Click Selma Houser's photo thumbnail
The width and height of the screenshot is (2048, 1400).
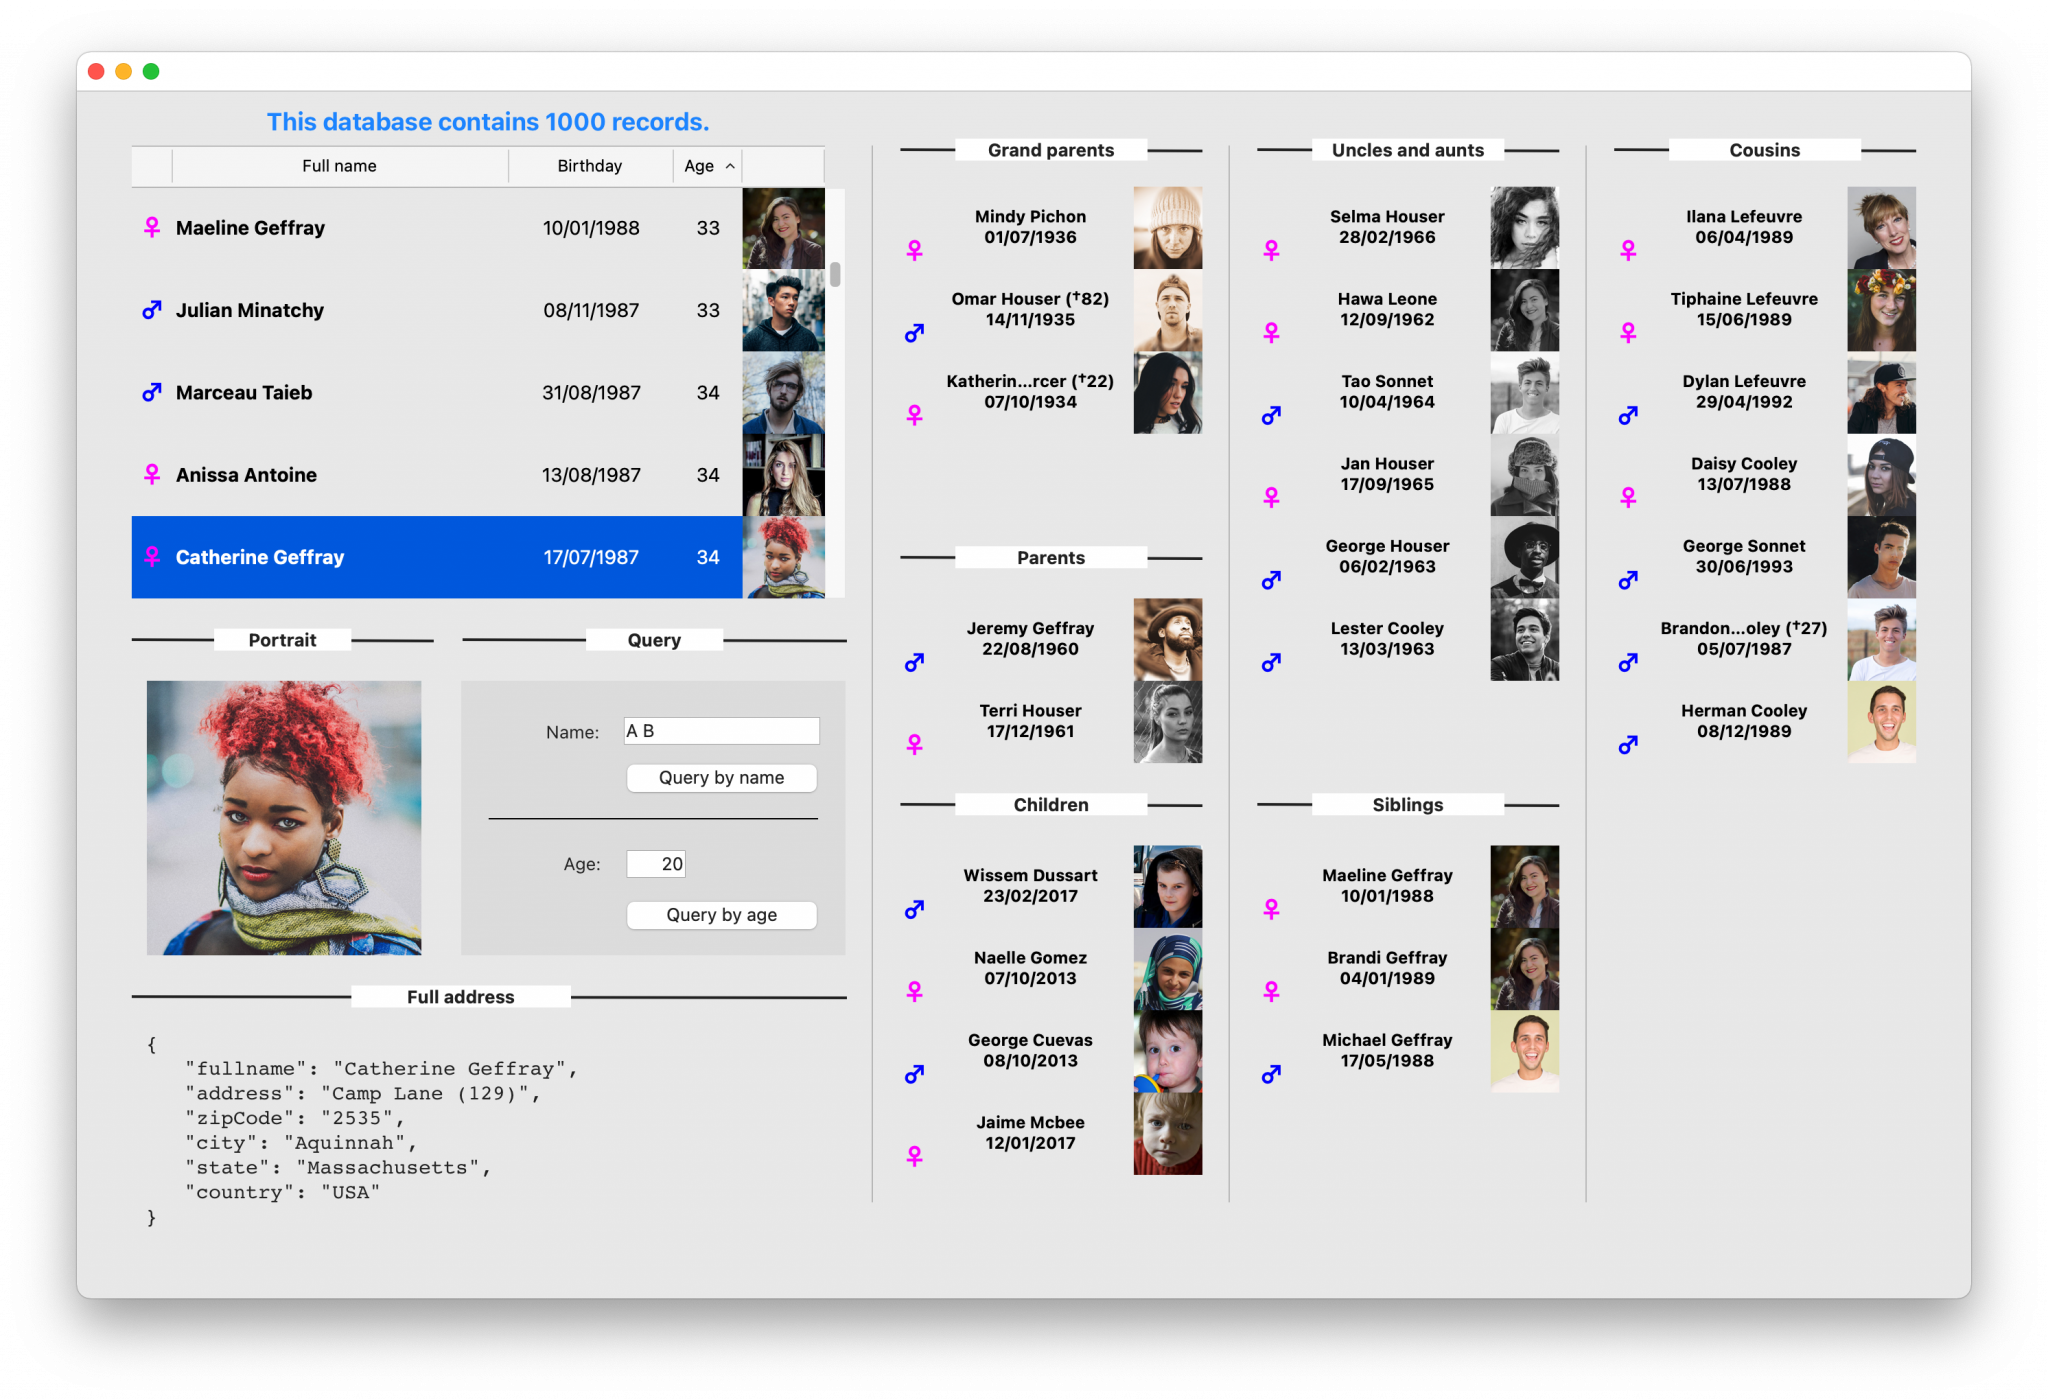pos(1525,228)
